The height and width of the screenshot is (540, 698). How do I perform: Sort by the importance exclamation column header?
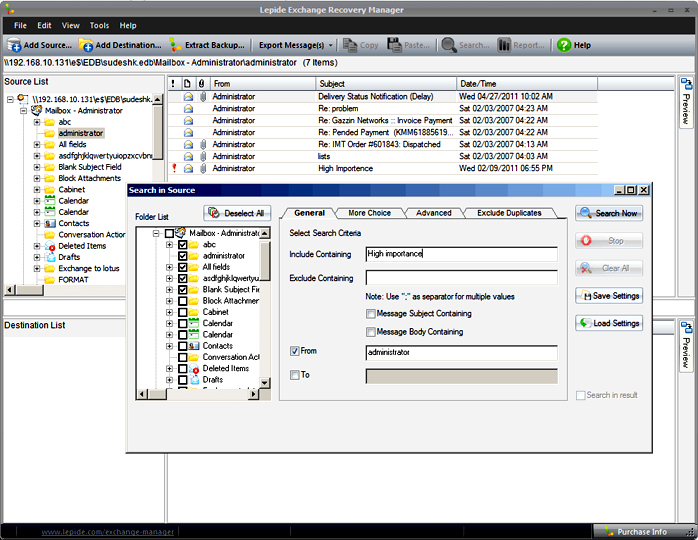(x=173, y=84)
